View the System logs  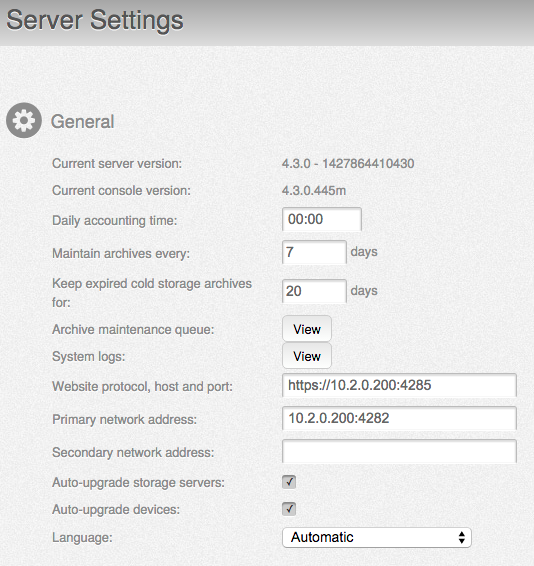[307, 356]
